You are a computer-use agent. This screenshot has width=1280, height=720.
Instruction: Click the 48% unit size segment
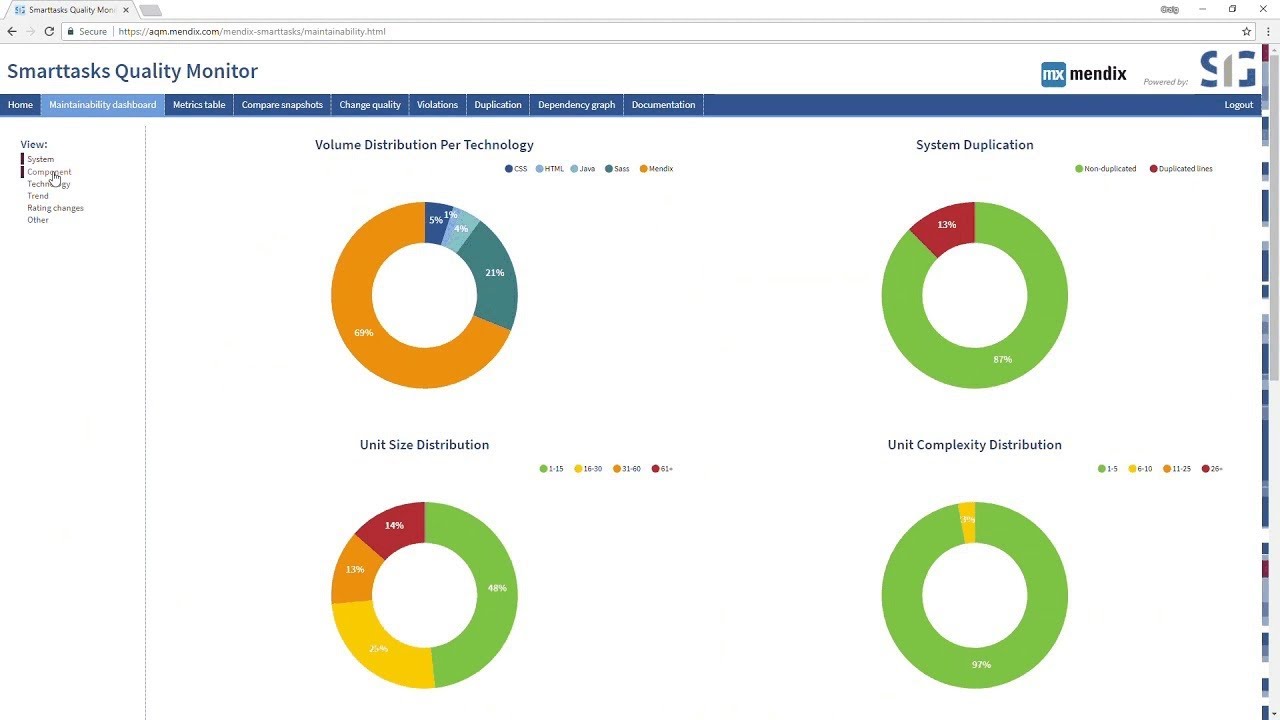[497, 588]
